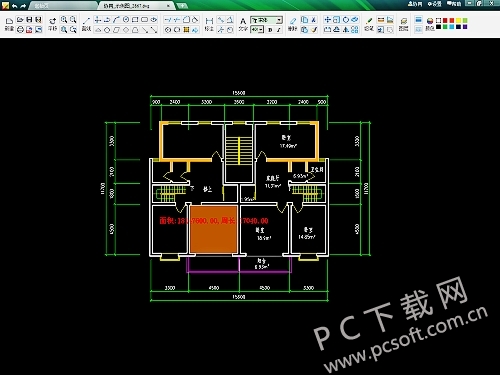Switch to the first inactive tab
The width and height of the screenshot is (500, 375).
(x=63, y=6)
